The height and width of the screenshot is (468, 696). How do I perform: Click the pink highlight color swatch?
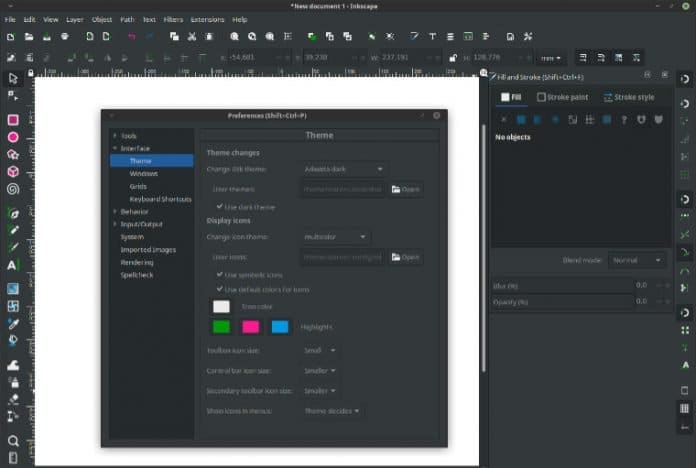(x=250, y=327)
